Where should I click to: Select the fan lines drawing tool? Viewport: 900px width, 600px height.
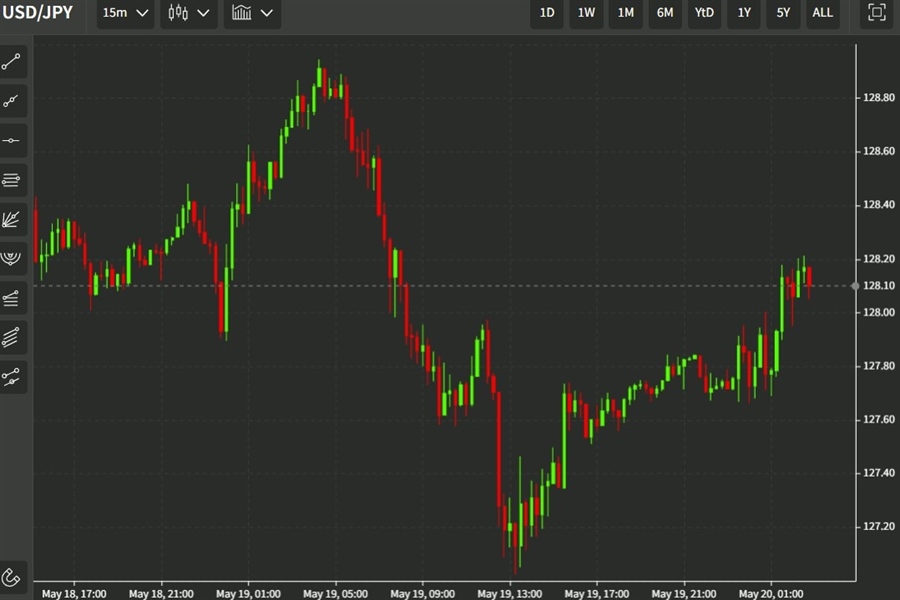[13, 219]
